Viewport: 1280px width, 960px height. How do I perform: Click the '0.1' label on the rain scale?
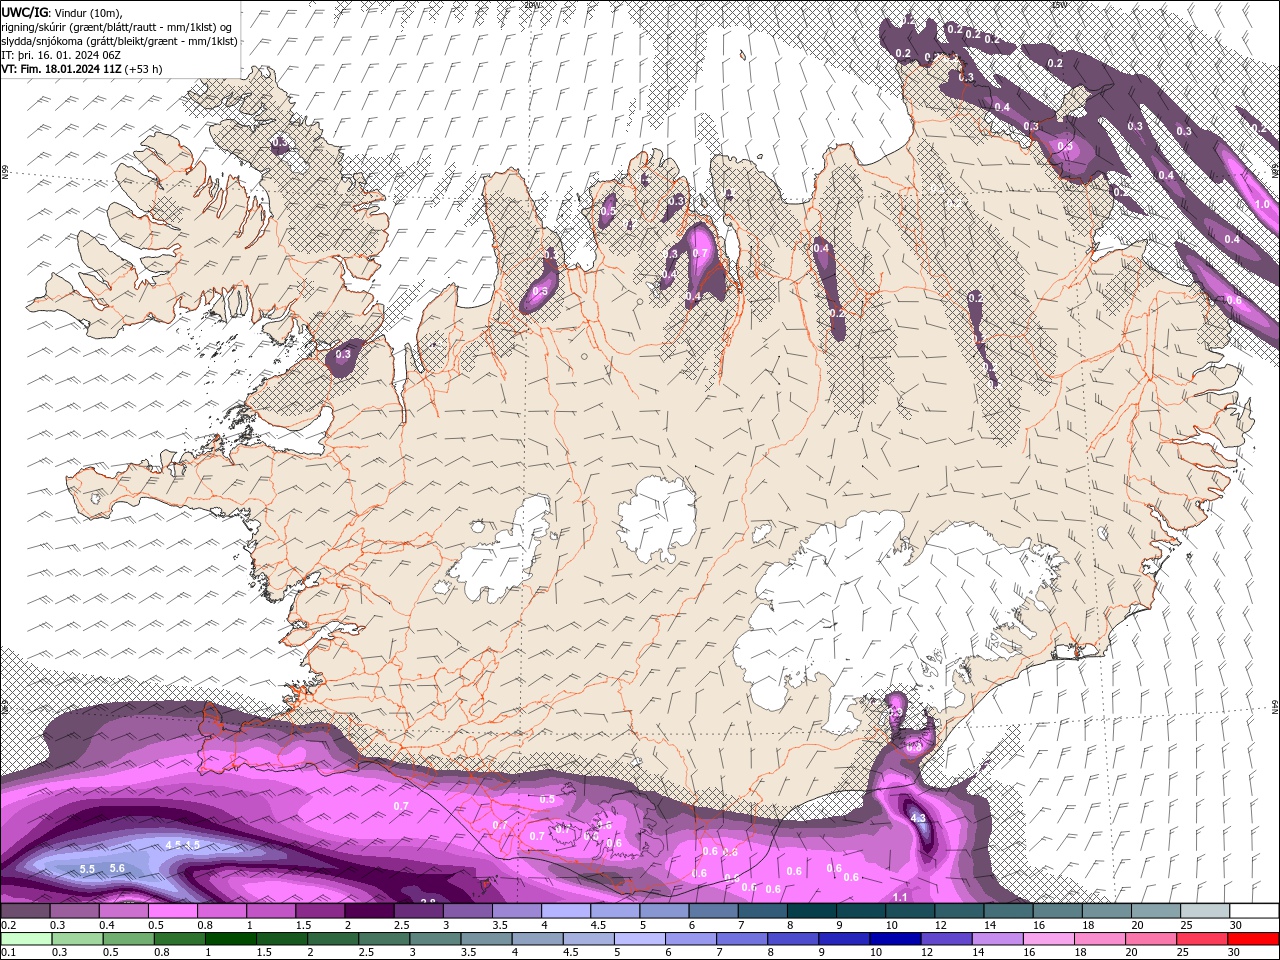(9, 952)
